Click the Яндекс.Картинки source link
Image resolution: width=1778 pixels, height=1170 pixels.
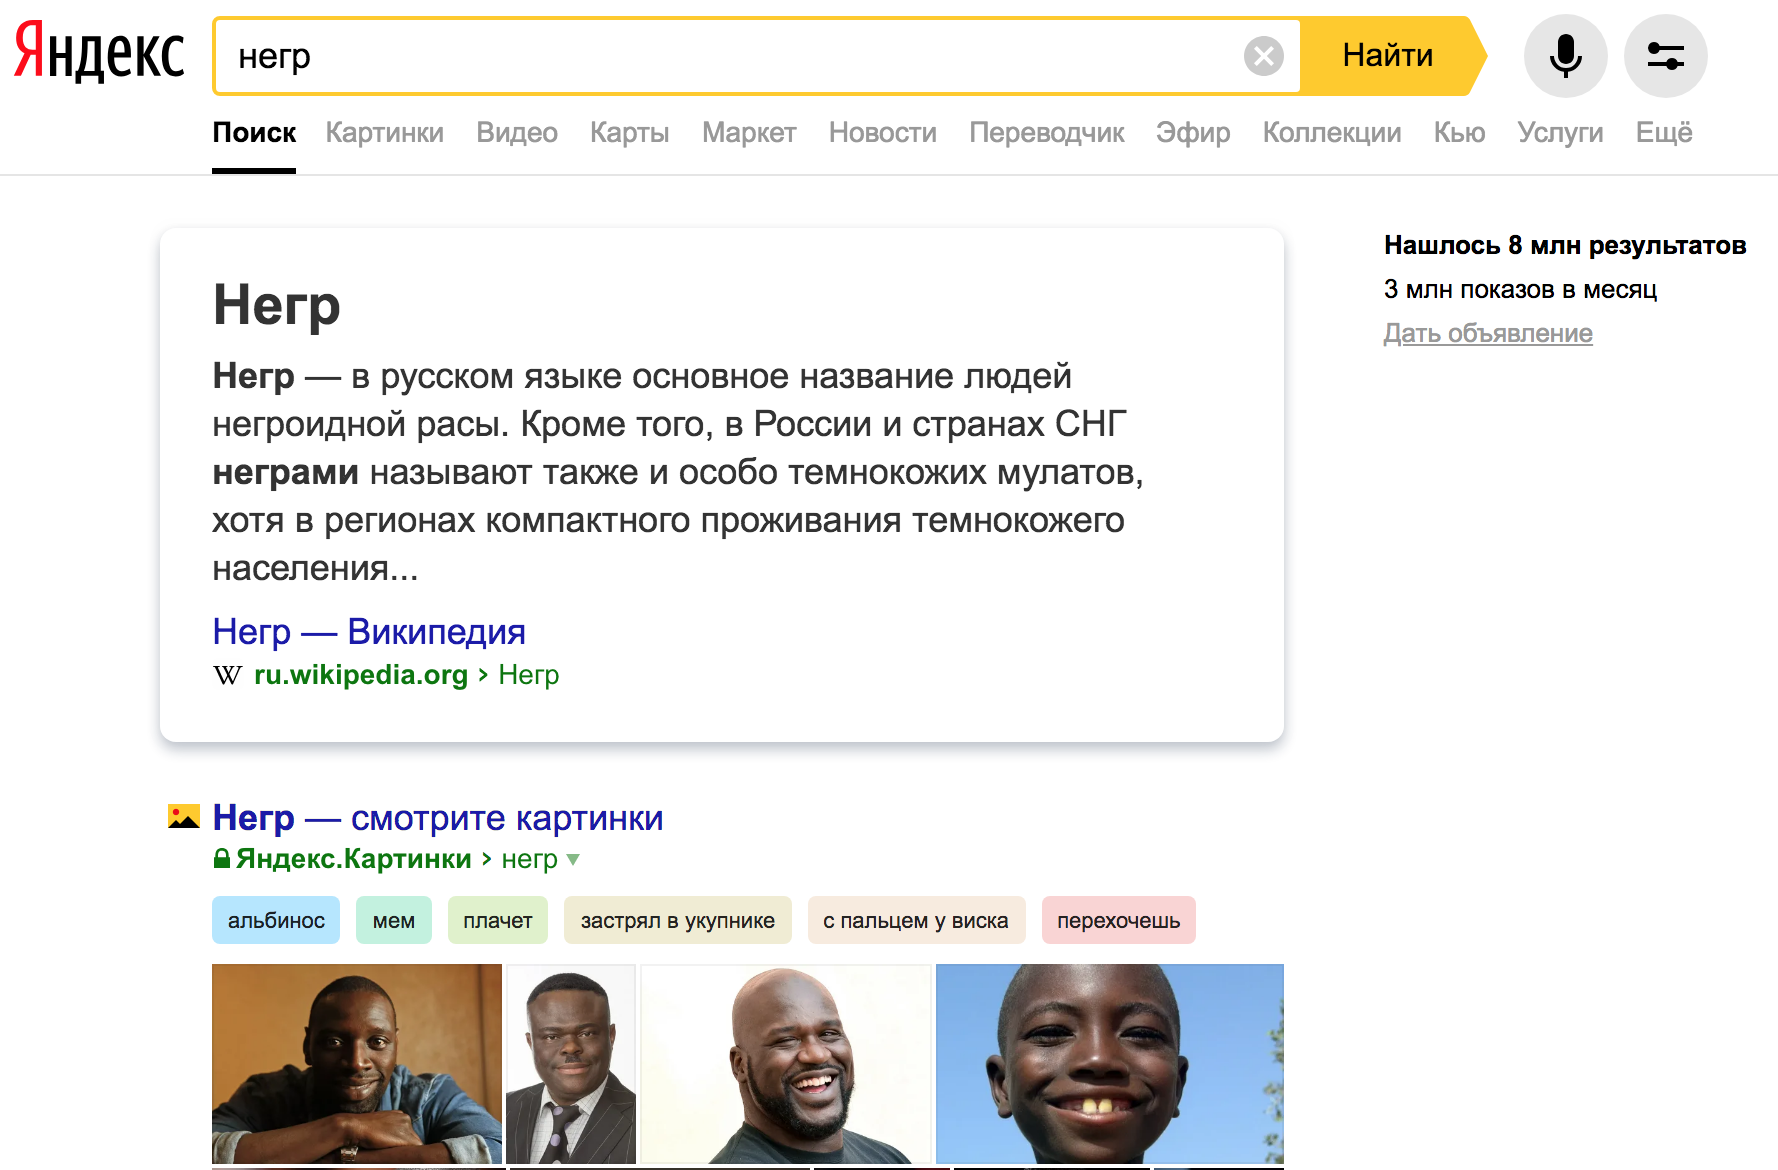(x=354, y=859)
